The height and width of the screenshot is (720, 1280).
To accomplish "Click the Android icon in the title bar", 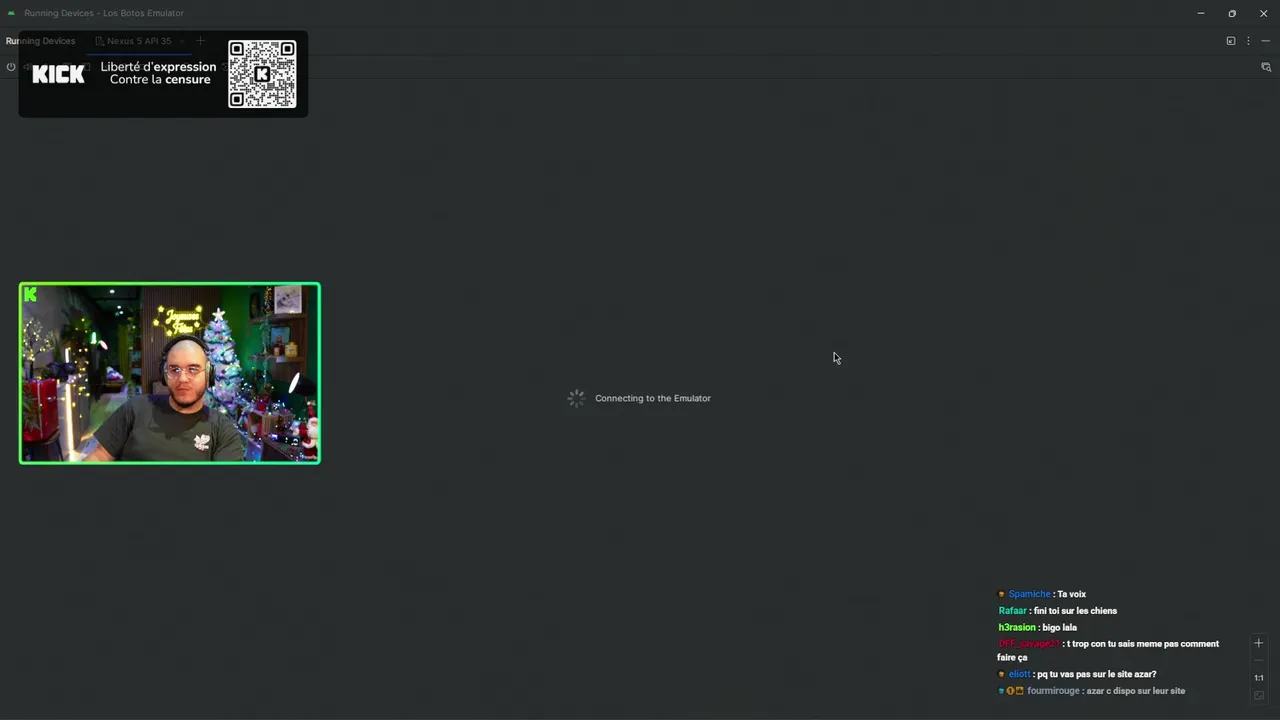I will pos(11,13).
